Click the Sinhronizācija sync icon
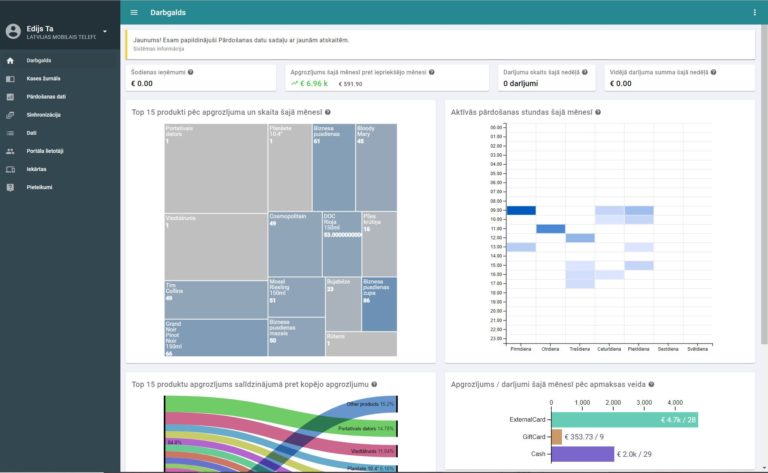The width and height of the screenshot is (768, 473). (x=10, y=115)
